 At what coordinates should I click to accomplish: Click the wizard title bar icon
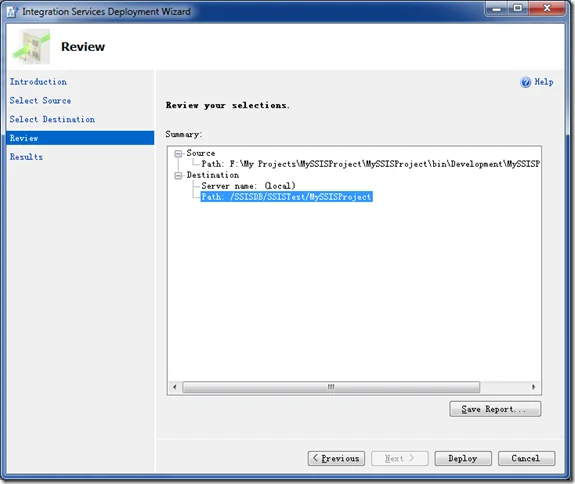tap(12, 11)
